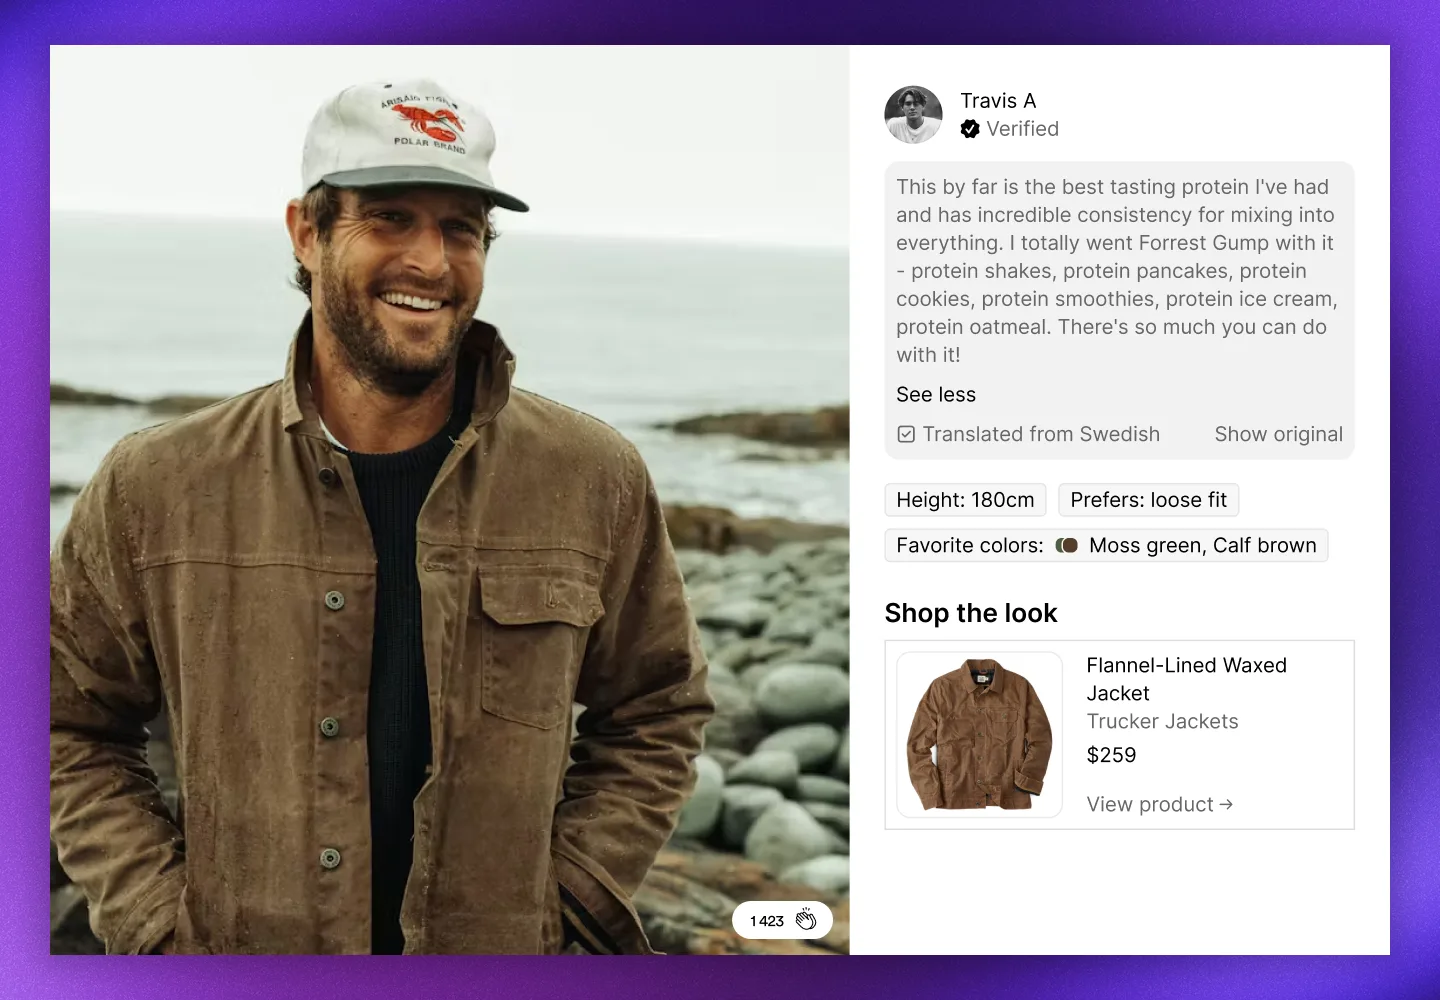Click the Trucker Jackets category text
Viewport: 1440px width, 1000px height.
(x=1162, y=721)
